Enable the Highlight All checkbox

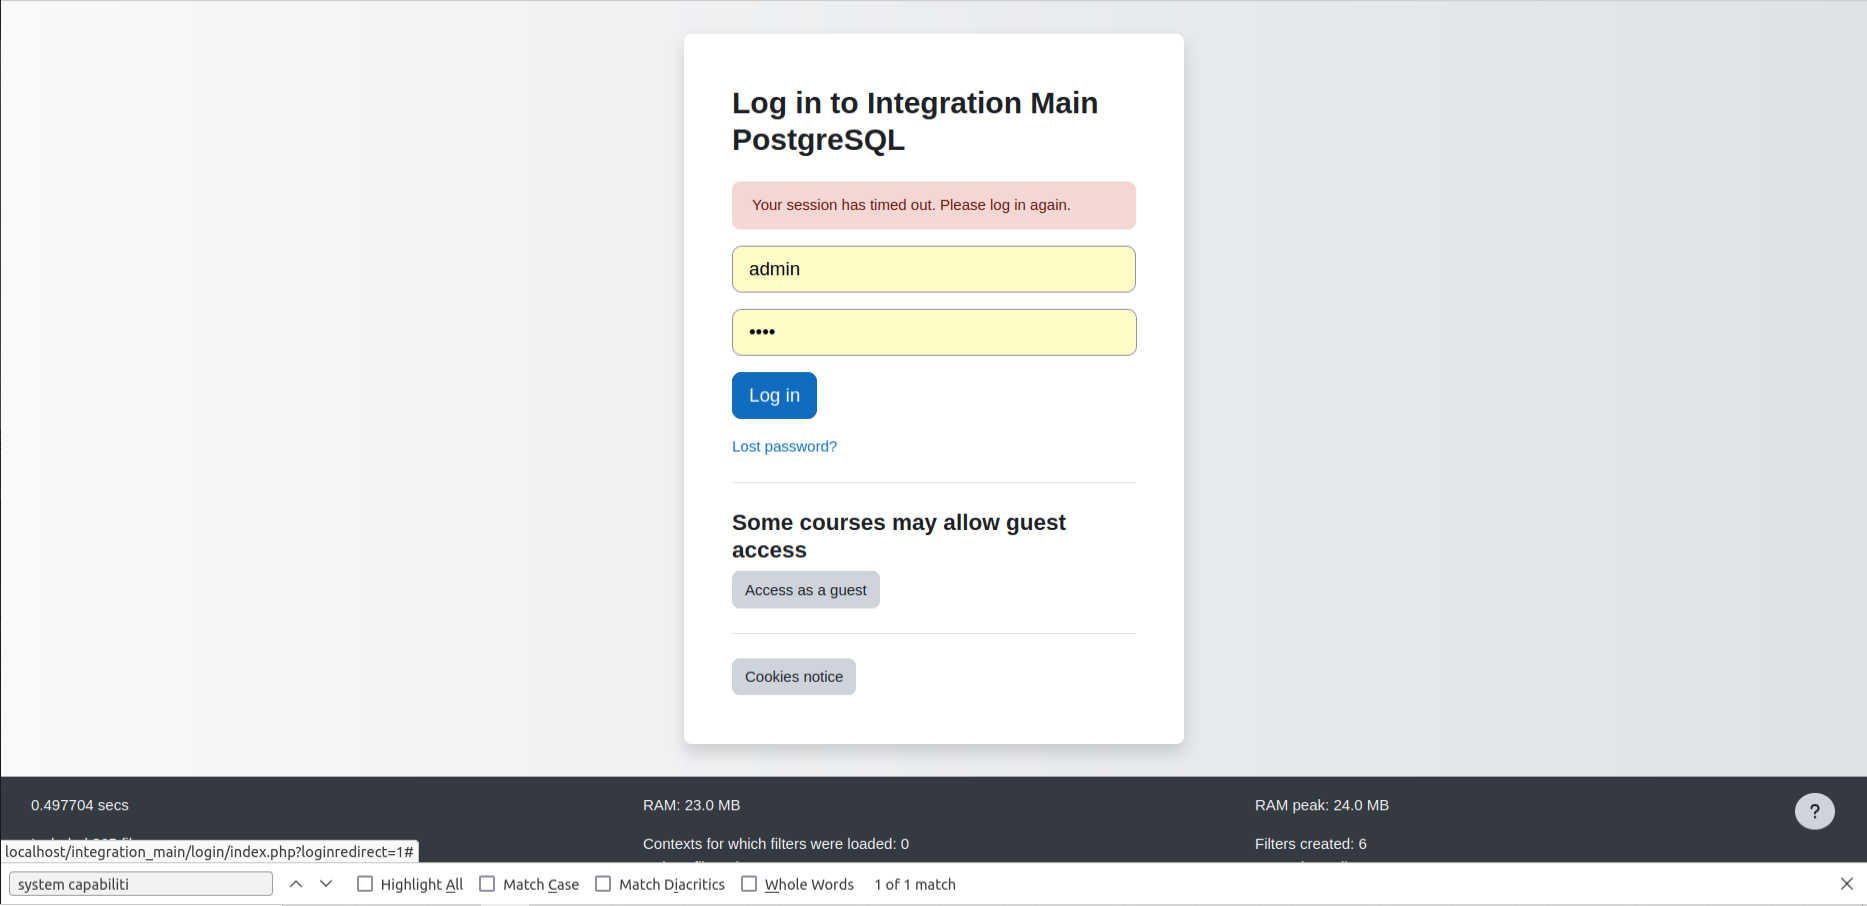[x=365, y=884]
